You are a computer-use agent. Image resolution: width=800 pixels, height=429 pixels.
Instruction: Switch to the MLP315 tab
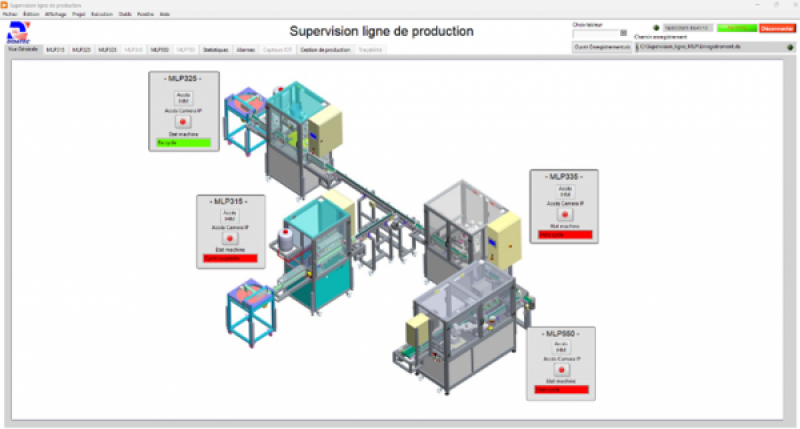pyautogui.click(x=55, y=50)
